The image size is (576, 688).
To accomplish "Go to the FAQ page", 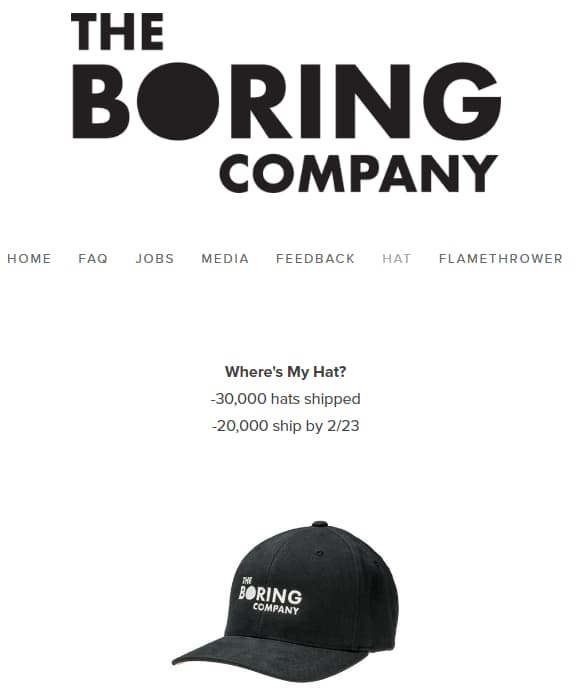I will (x=93, y=258).
